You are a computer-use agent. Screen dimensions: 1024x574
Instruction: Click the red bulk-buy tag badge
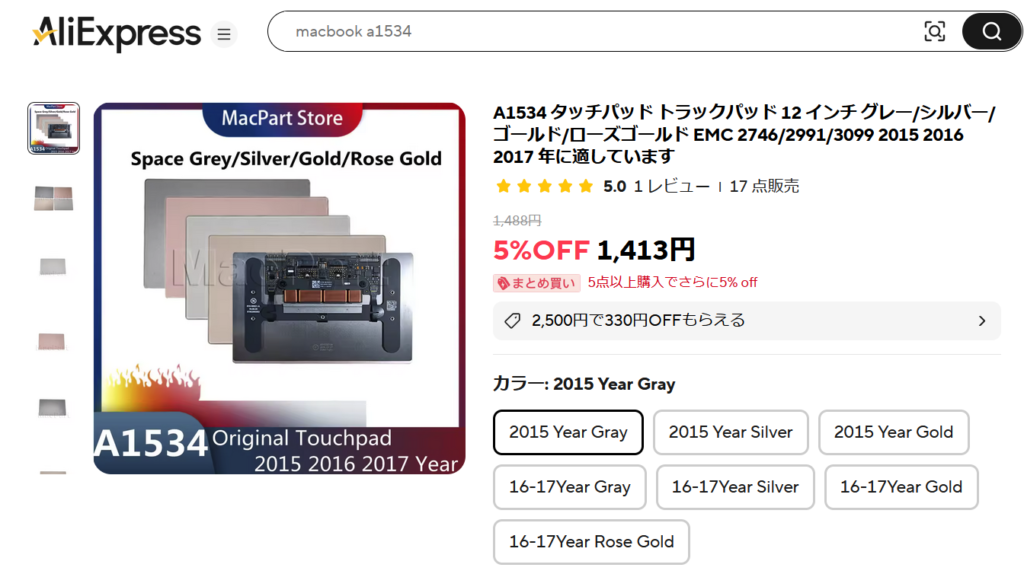[x=536, y=283]
